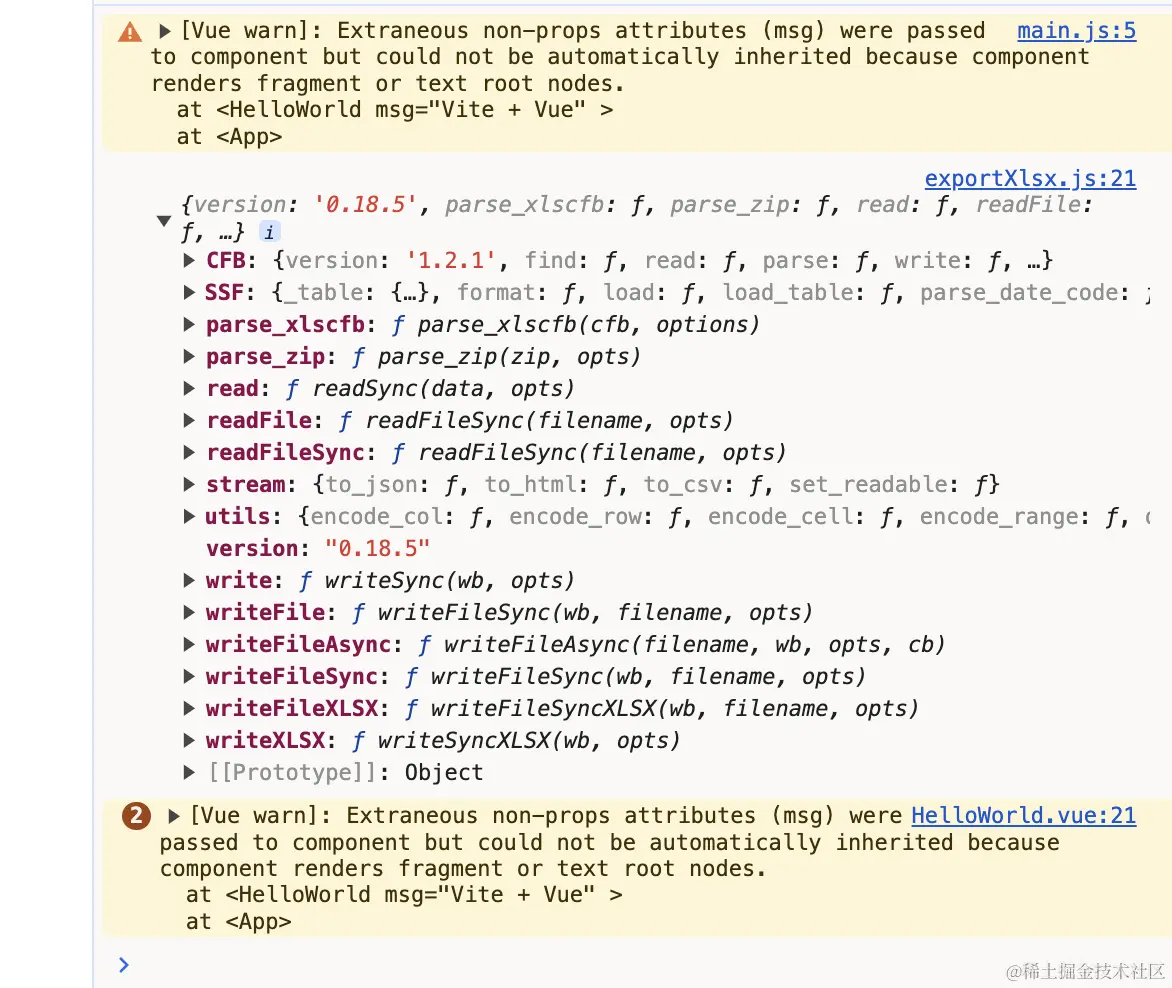This screenshot has height=988, width=1172.
Task: Expand the writeFileXLSX property
Action: (x=189, y=708)
